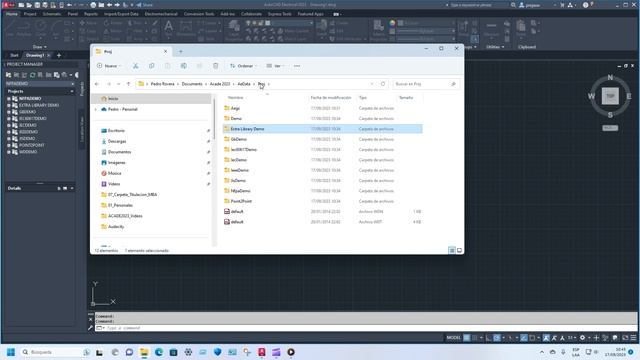
Task: Click Pedro Rovera in the address breadcrumb
Action: 162,84
